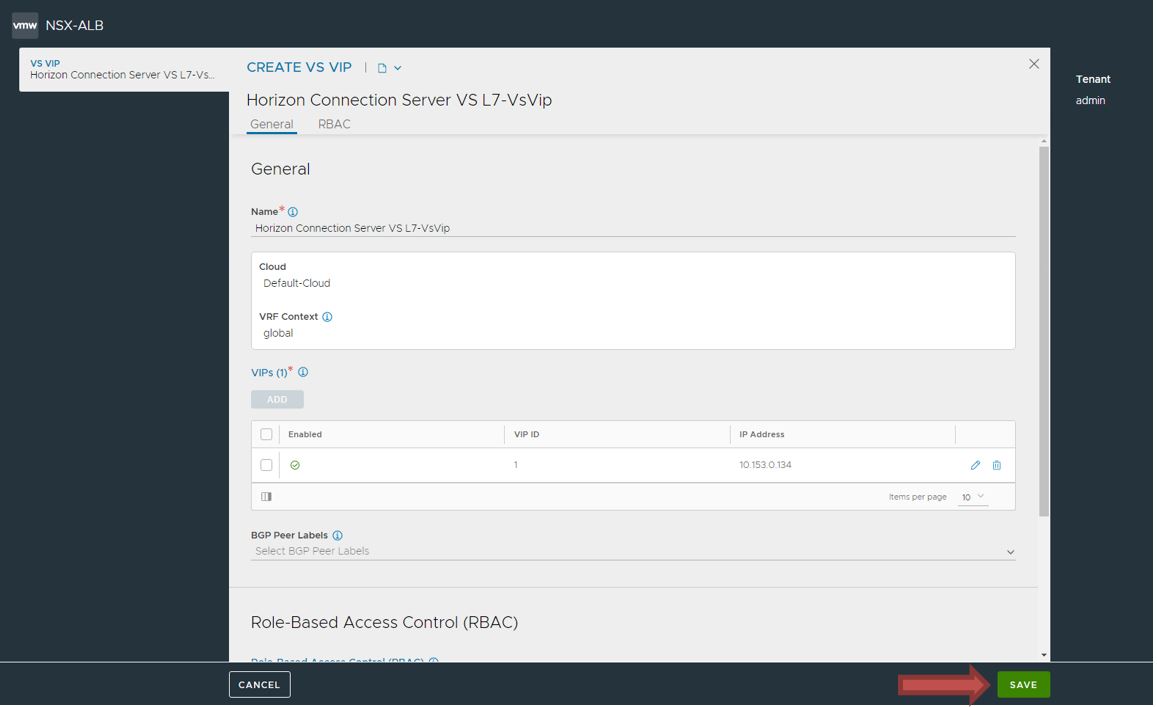Viewport: 1157px width, 707px height.
Task: Click the scroll down arrow at scrollbar bottom
Action: tap(1043, 655)
